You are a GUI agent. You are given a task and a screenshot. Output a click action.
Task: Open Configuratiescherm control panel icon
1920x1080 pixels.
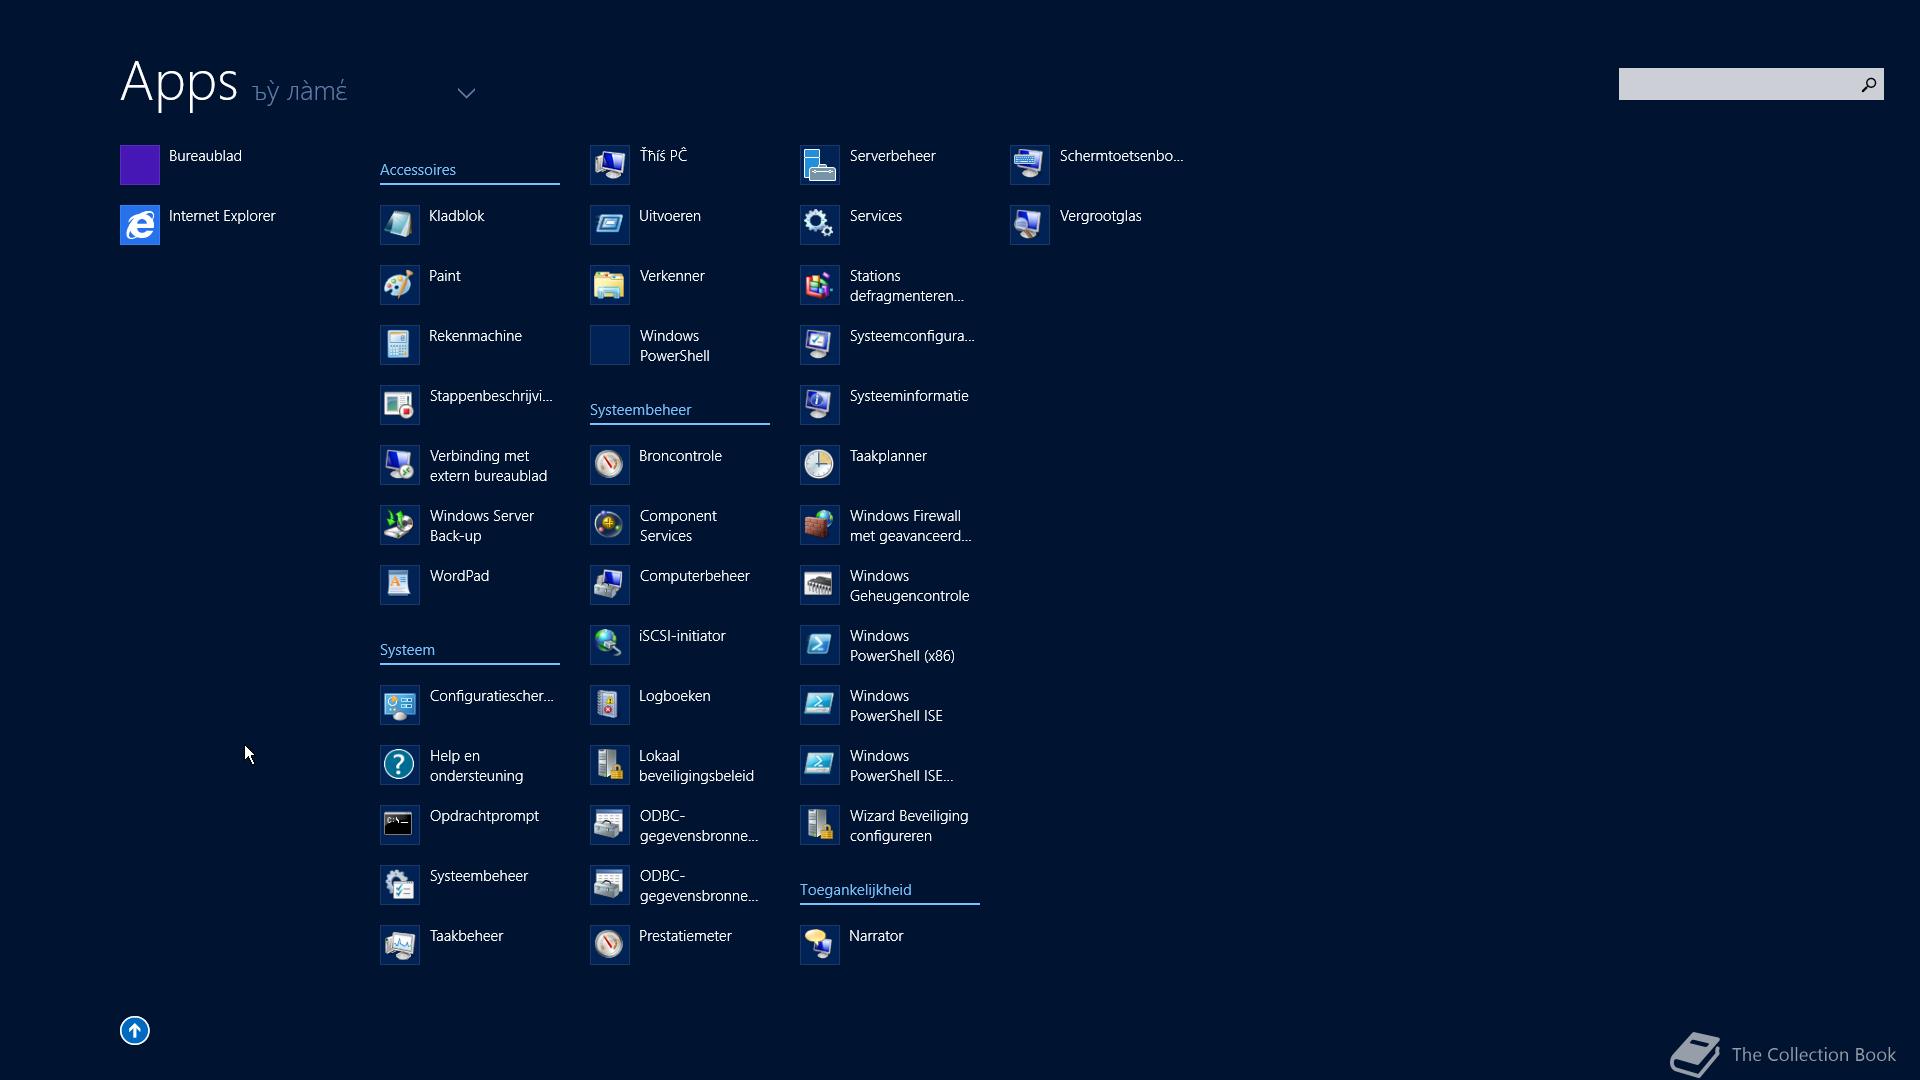click(x=400, y=705)
